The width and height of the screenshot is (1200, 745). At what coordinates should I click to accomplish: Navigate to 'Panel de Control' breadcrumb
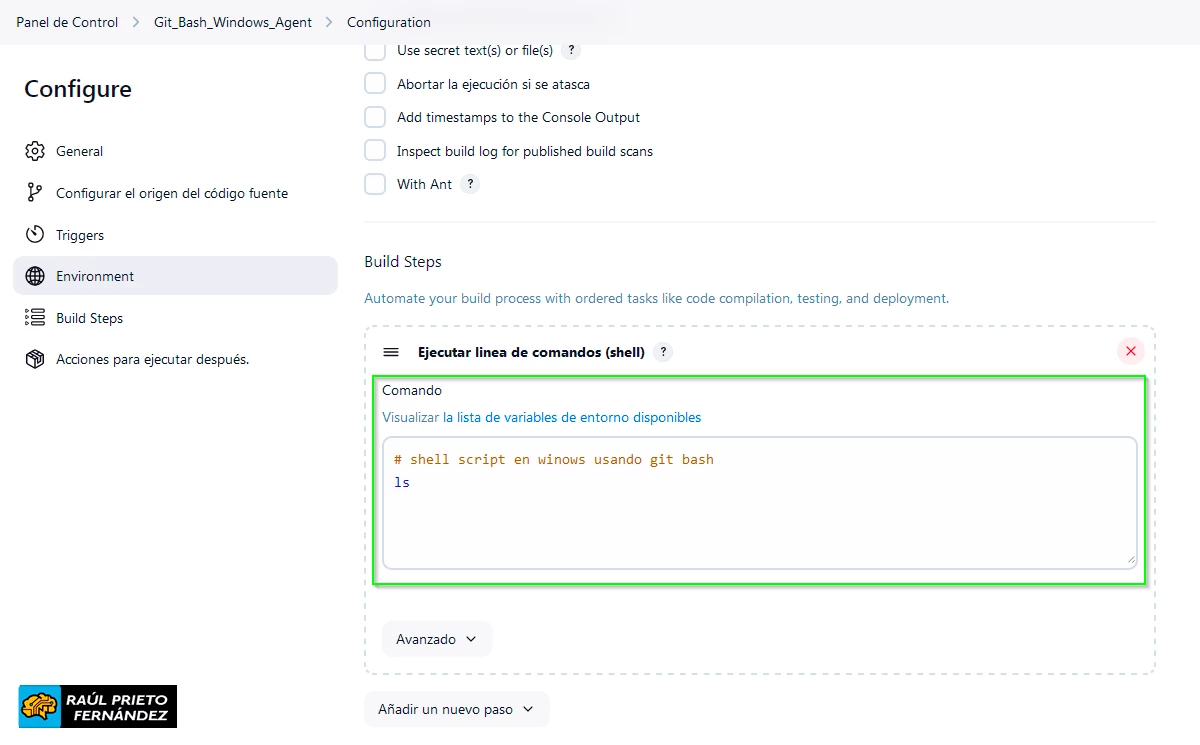coord(66,21)
